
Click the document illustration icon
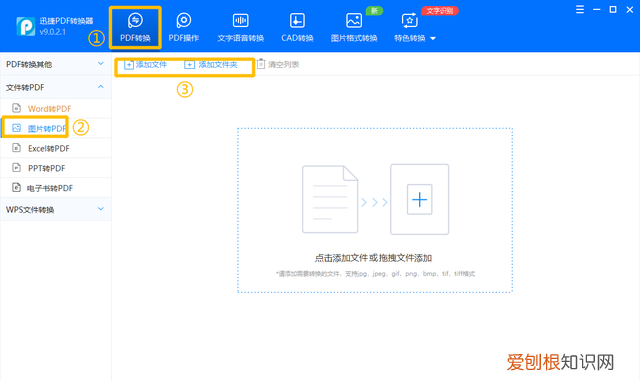(330, 199)
